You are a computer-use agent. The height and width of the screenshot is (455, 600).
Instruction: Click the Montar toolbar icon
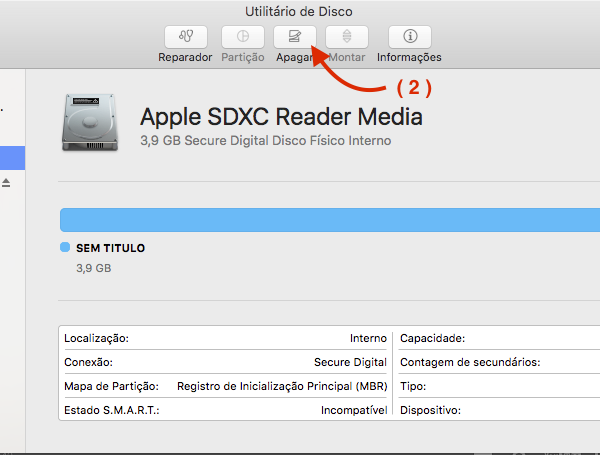click(347, 37)
